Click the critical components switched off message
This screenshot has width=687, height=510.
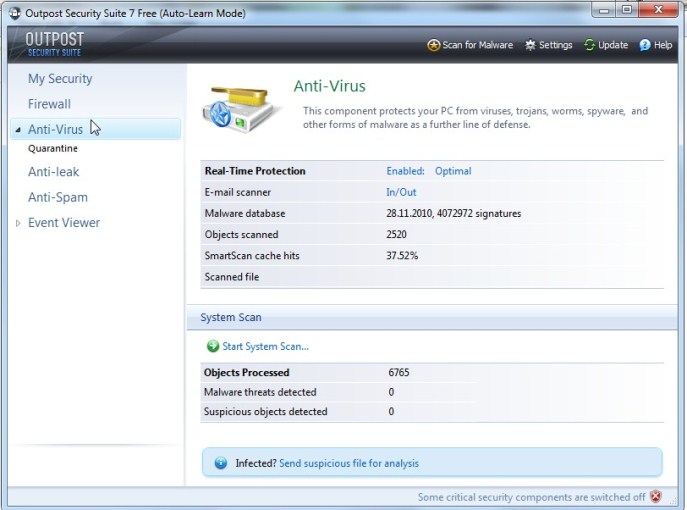pyautogui.click(x=531, y=497)
